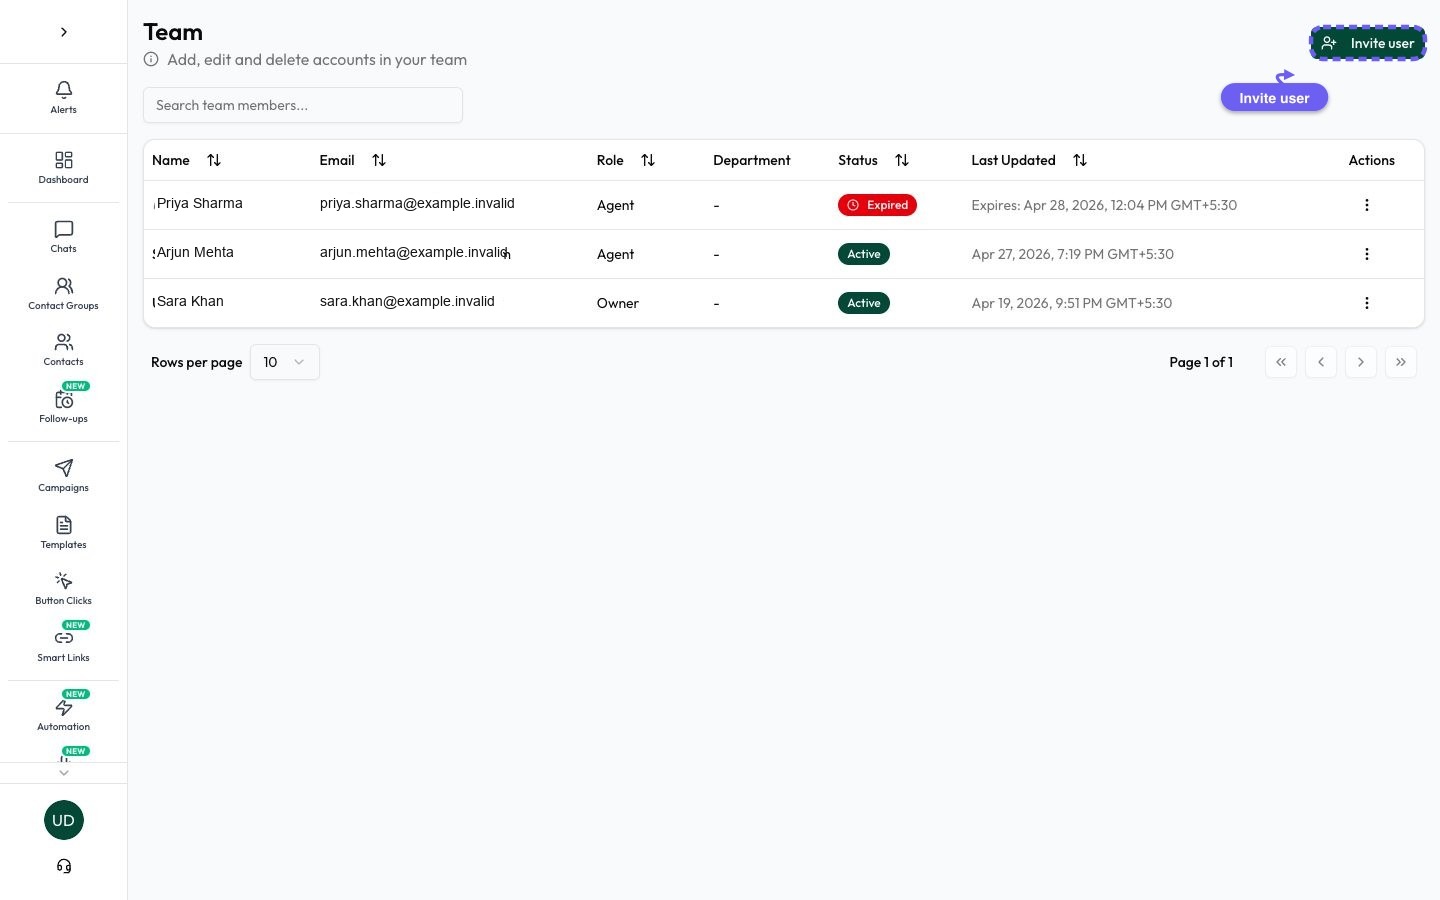The width and height of the screenshot is (1440, 900).
Task: Open the UD user avatar menu
Action: [x=63, y=820]
